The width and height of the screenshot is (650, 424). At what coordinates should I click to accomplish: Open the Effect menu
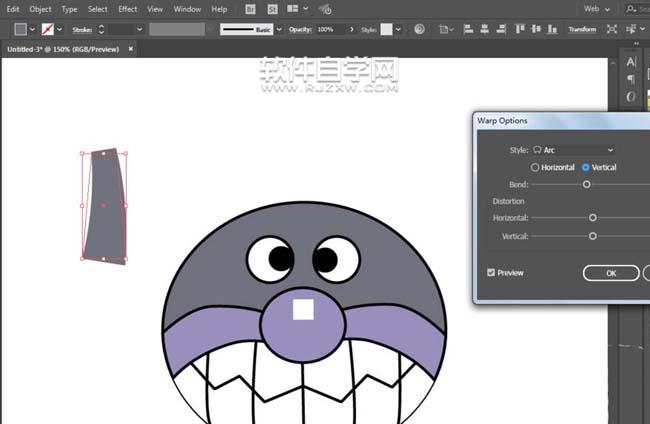(x=127, y=9)
